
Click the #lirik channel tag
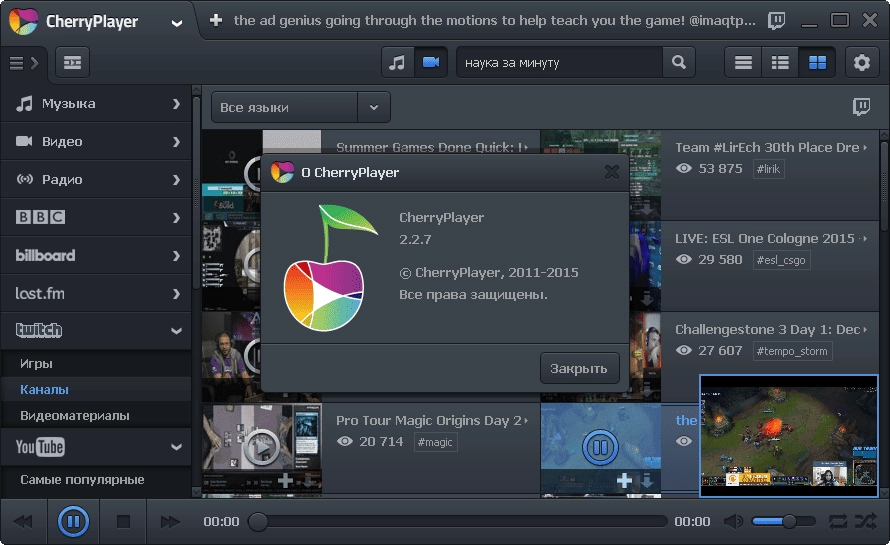(768, 169)
